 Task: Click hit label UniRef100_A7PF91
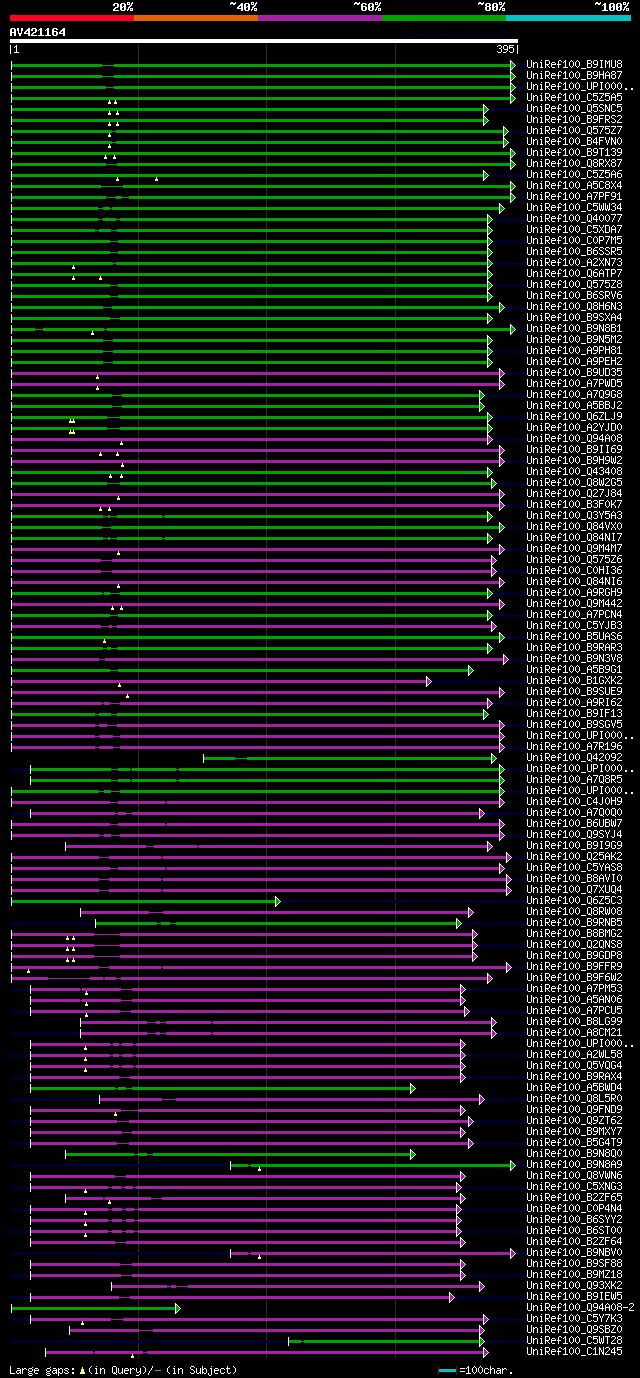(x=574, y=196)
